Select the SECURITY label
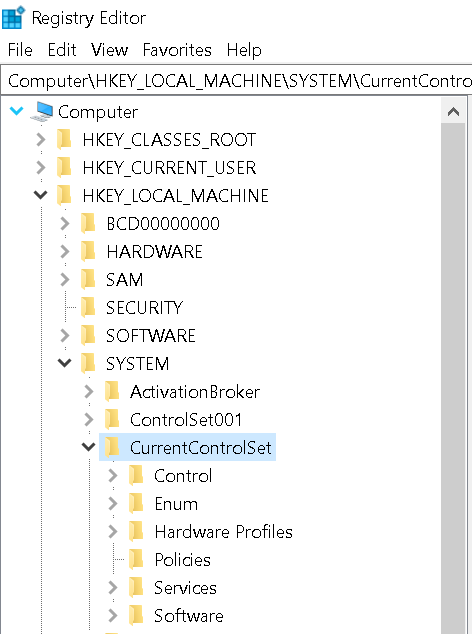This screenshot has height=634, width=472. click(144, 308)
